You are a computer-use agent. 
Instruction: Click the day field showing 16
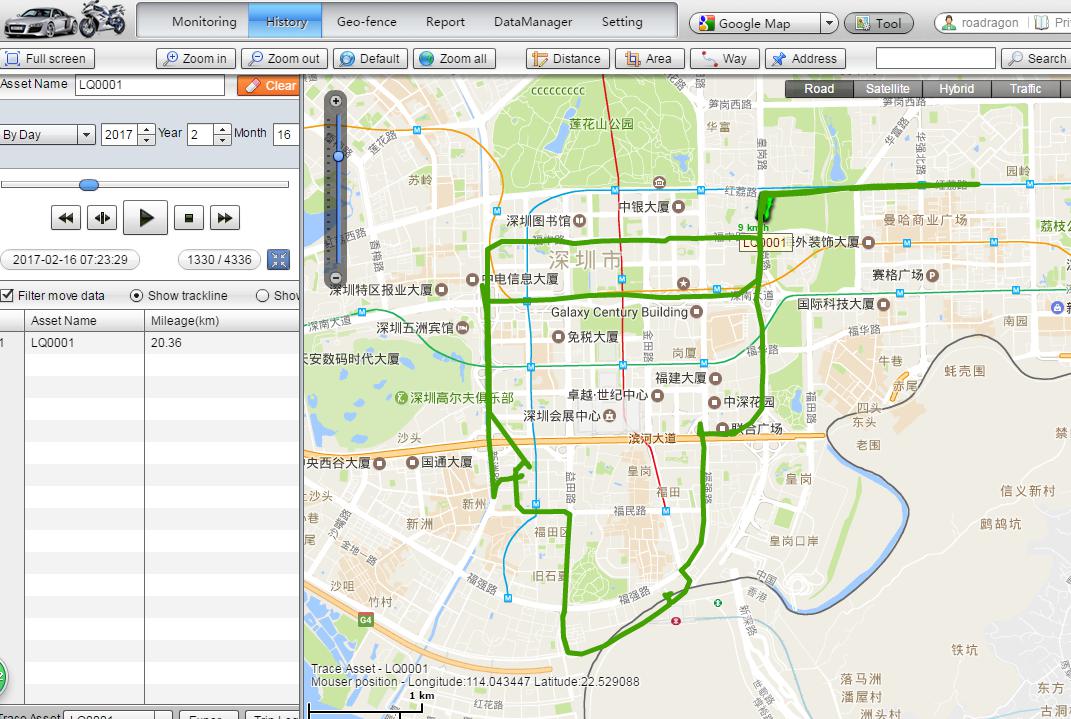pyautogui.click(x=286, y=135)
